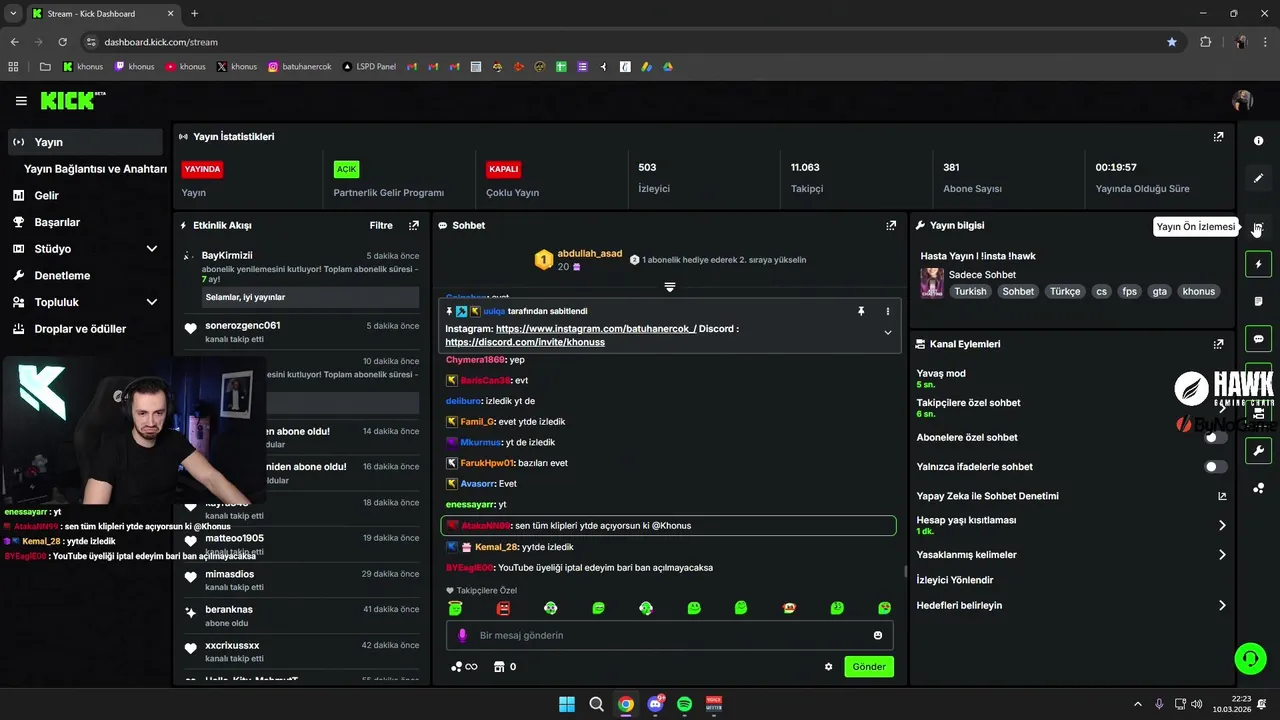The width and height of the screenshot is (1280, 720).
Task: Click the note page icon in right sidebar
Action: pos(1259,301)
